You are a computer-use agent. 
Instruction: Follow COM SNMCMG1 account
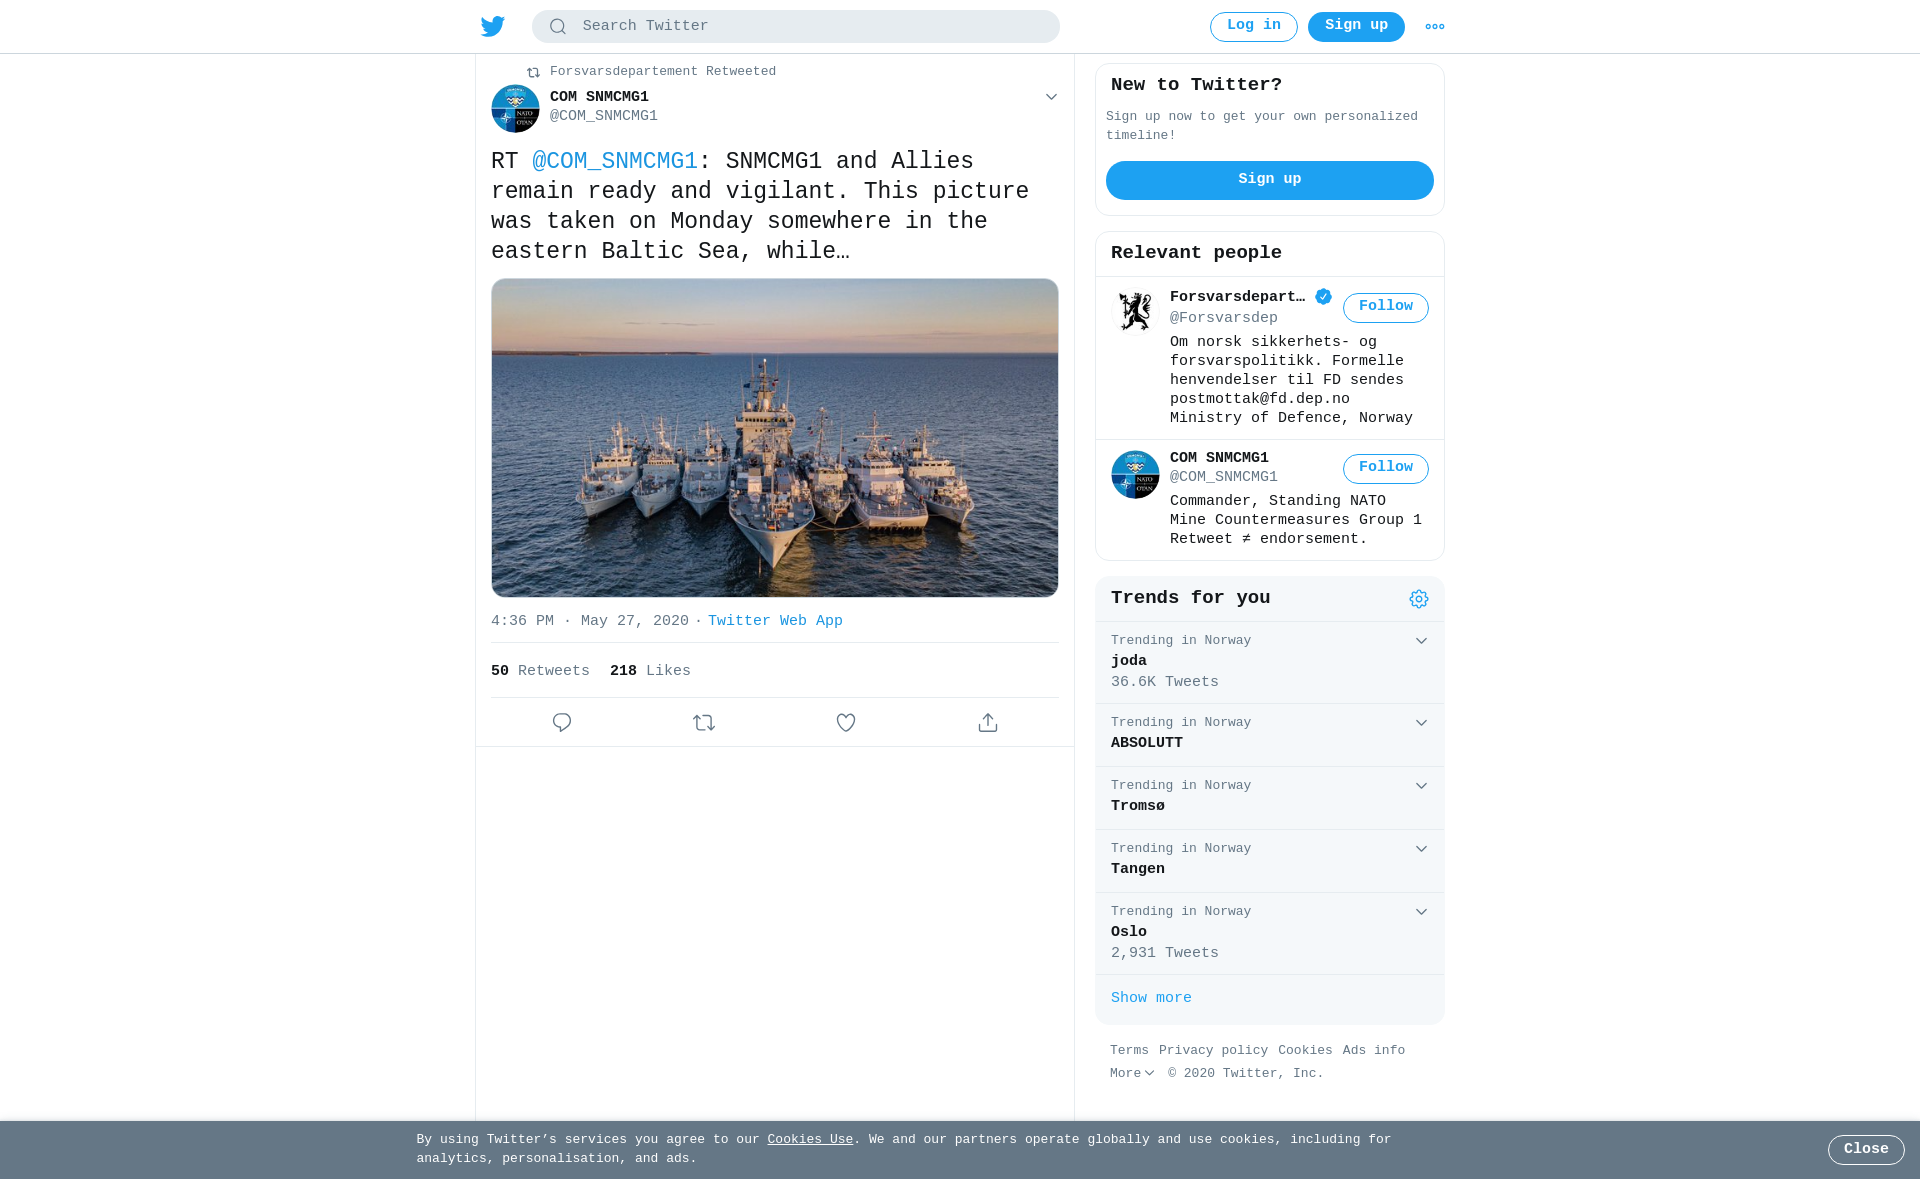[1385, 468]
